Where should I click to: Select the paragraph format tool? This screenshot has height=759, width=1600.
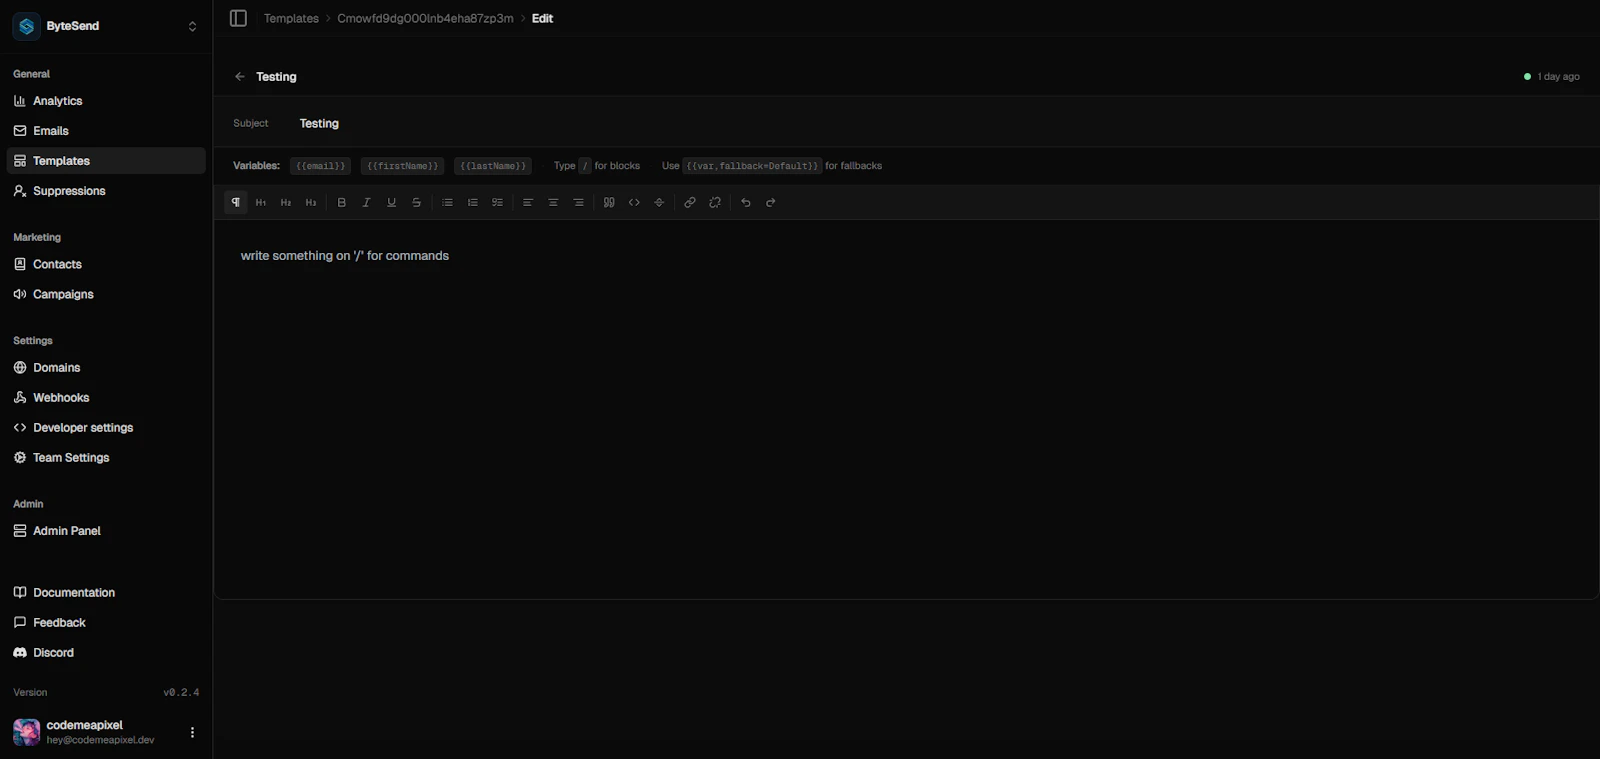pos(236,202)
